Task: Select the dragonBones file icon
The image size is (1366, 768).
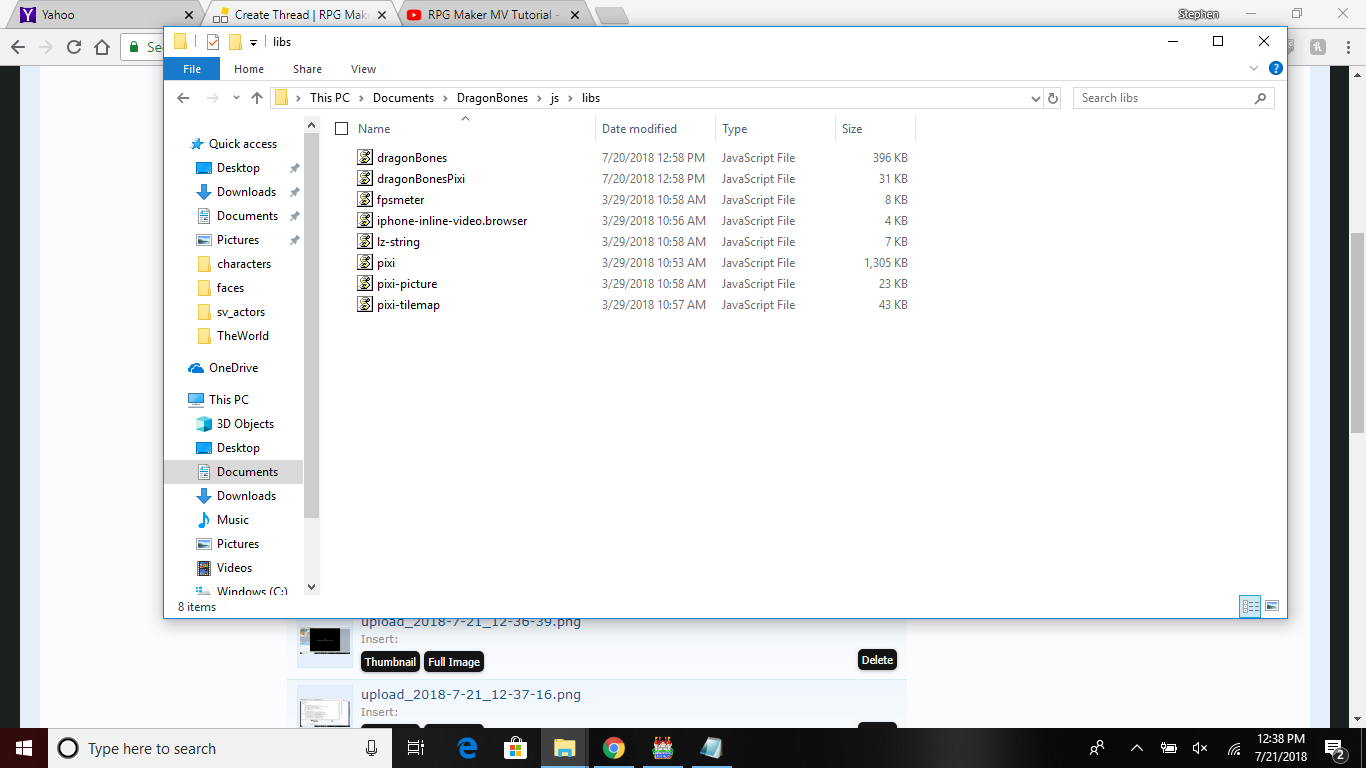Action: 365,158
